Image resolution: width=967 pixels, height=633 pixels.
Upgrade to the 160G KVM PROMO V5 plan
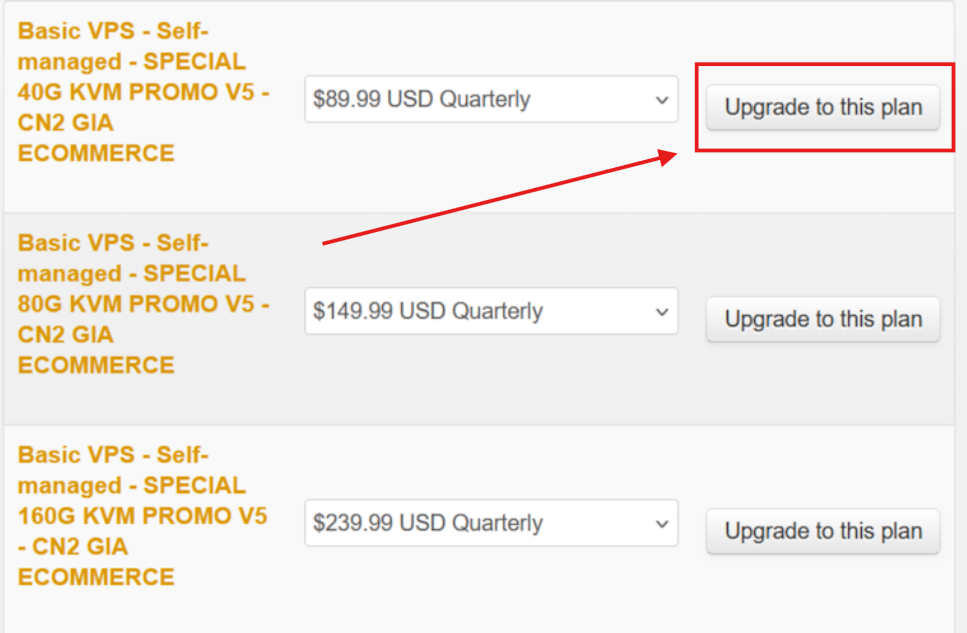(823, 531)
